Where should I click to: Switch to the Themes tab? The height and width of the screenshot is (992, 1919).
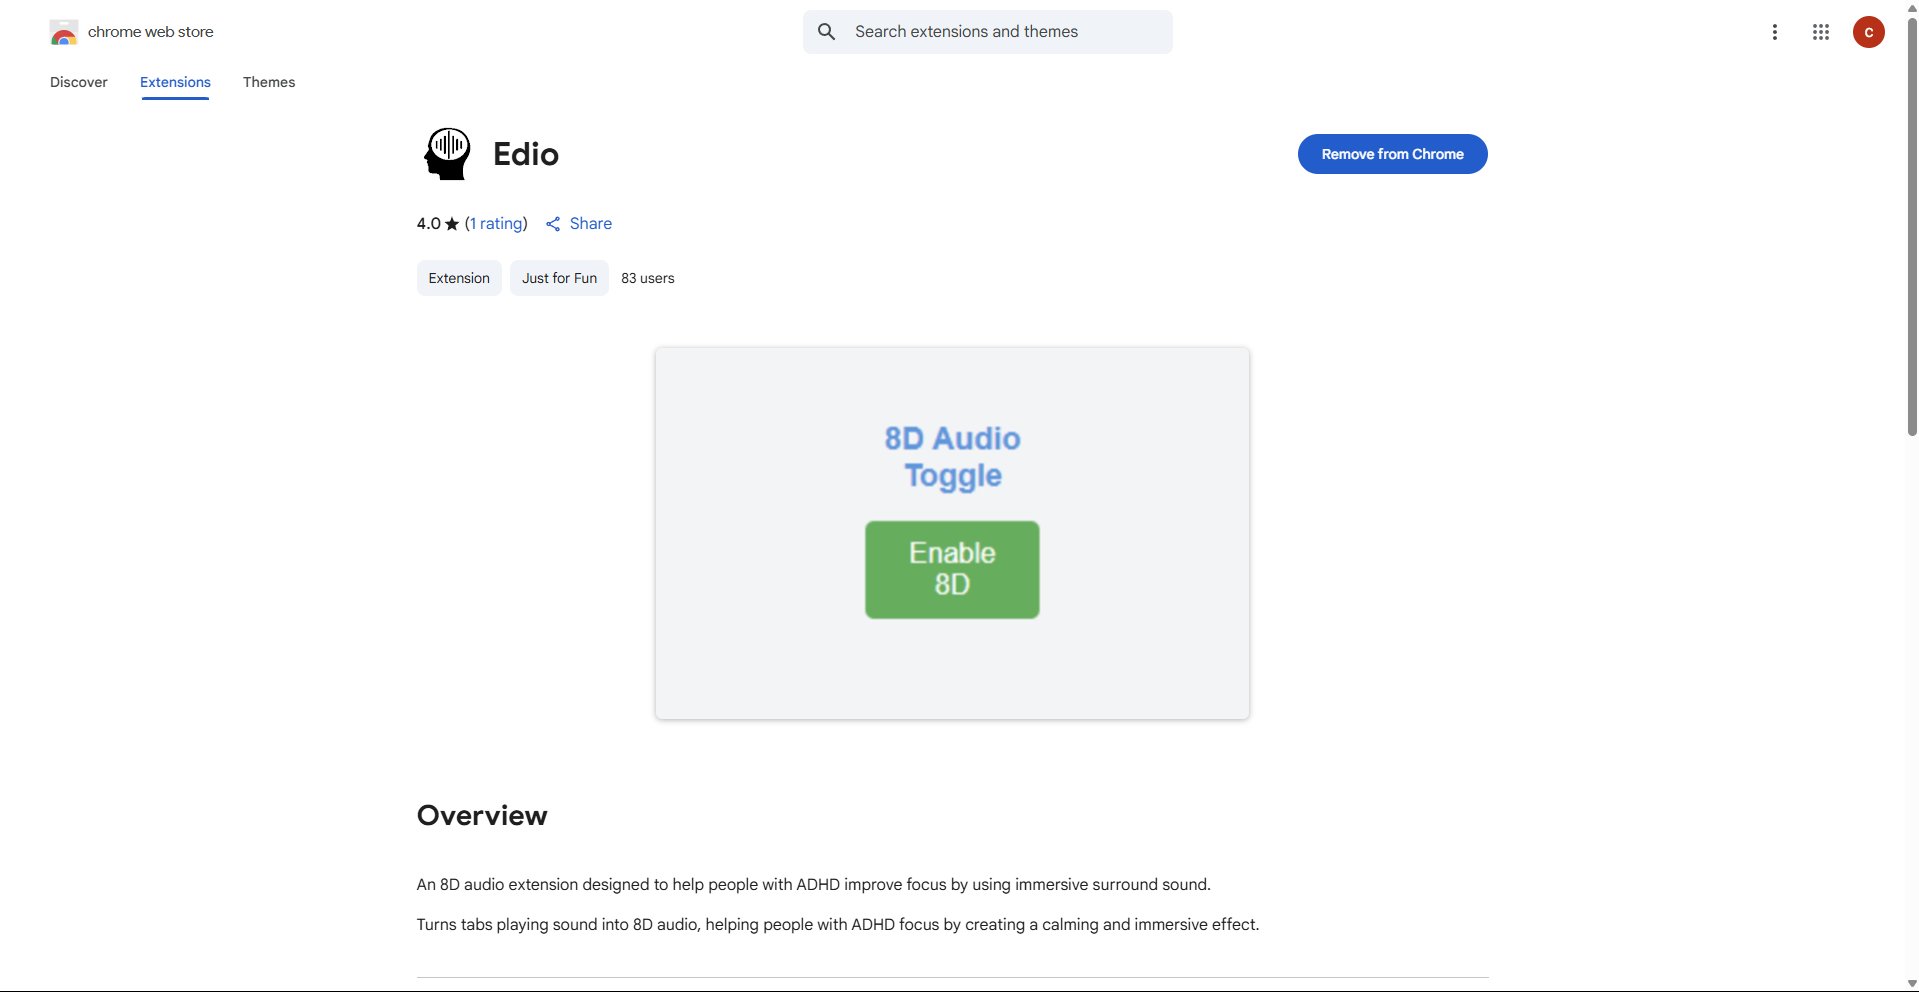click(x=269, y=82)
